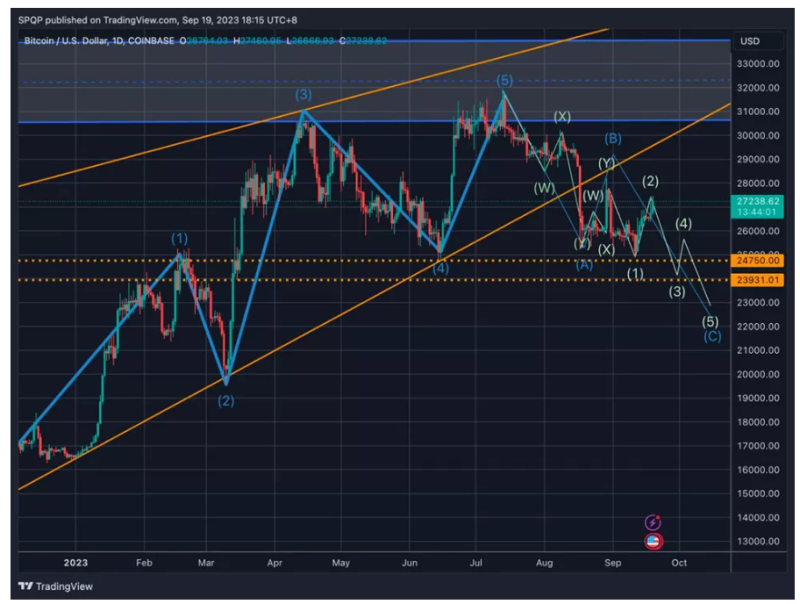The width and height of the screenshot is (800, 604).
Task: Click the blue (A) wave label
Action: click(584, 264)
